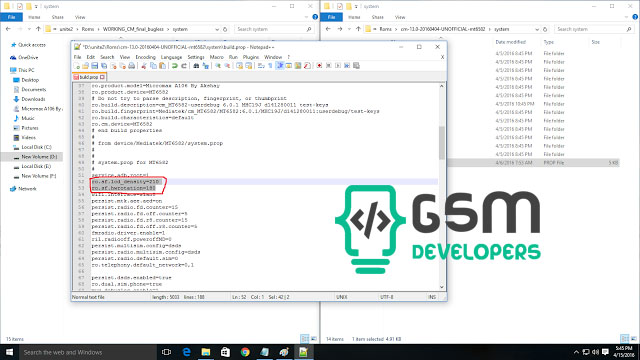The width and height of the screenshot is (640, 360).
Task: Click Save All icon in Notepad++ toolbar
Action: tap(104, 66)
